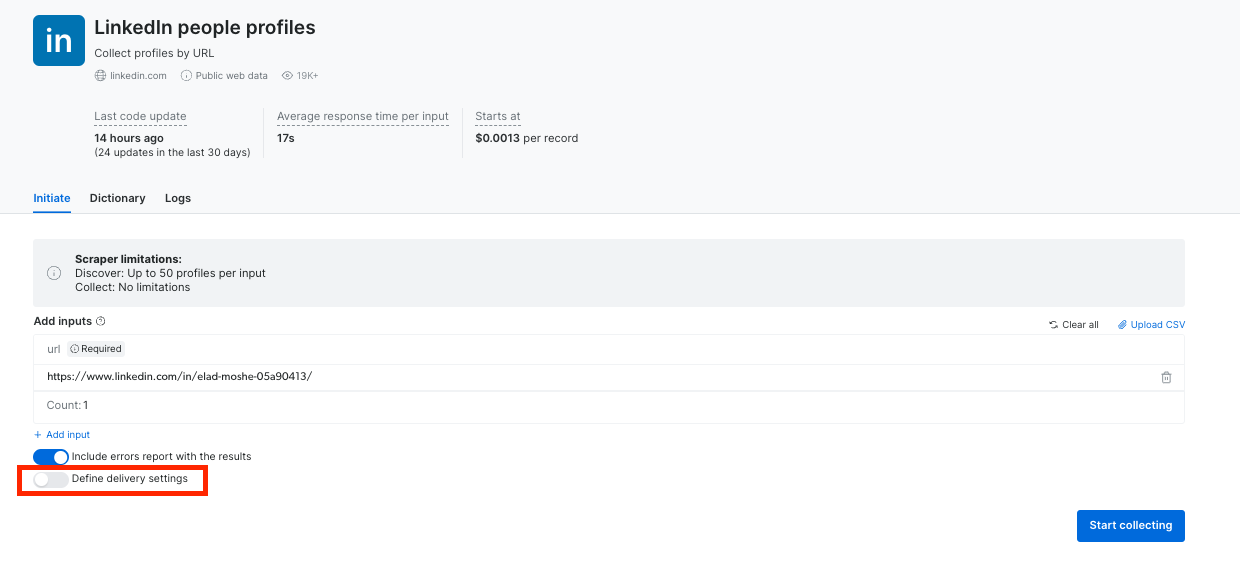Image resolution: width=1240 pixels, height=575 pixels.
Task: Click 'Count: 1' text
Action: 68,406
